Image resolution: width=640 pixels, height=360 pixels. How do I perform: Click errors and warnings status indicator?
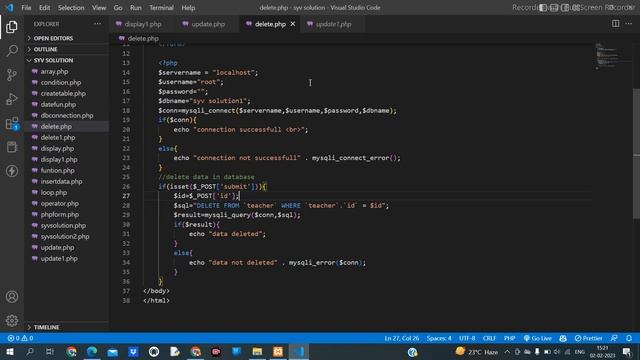pyautogui.click(x=20, y=338)
